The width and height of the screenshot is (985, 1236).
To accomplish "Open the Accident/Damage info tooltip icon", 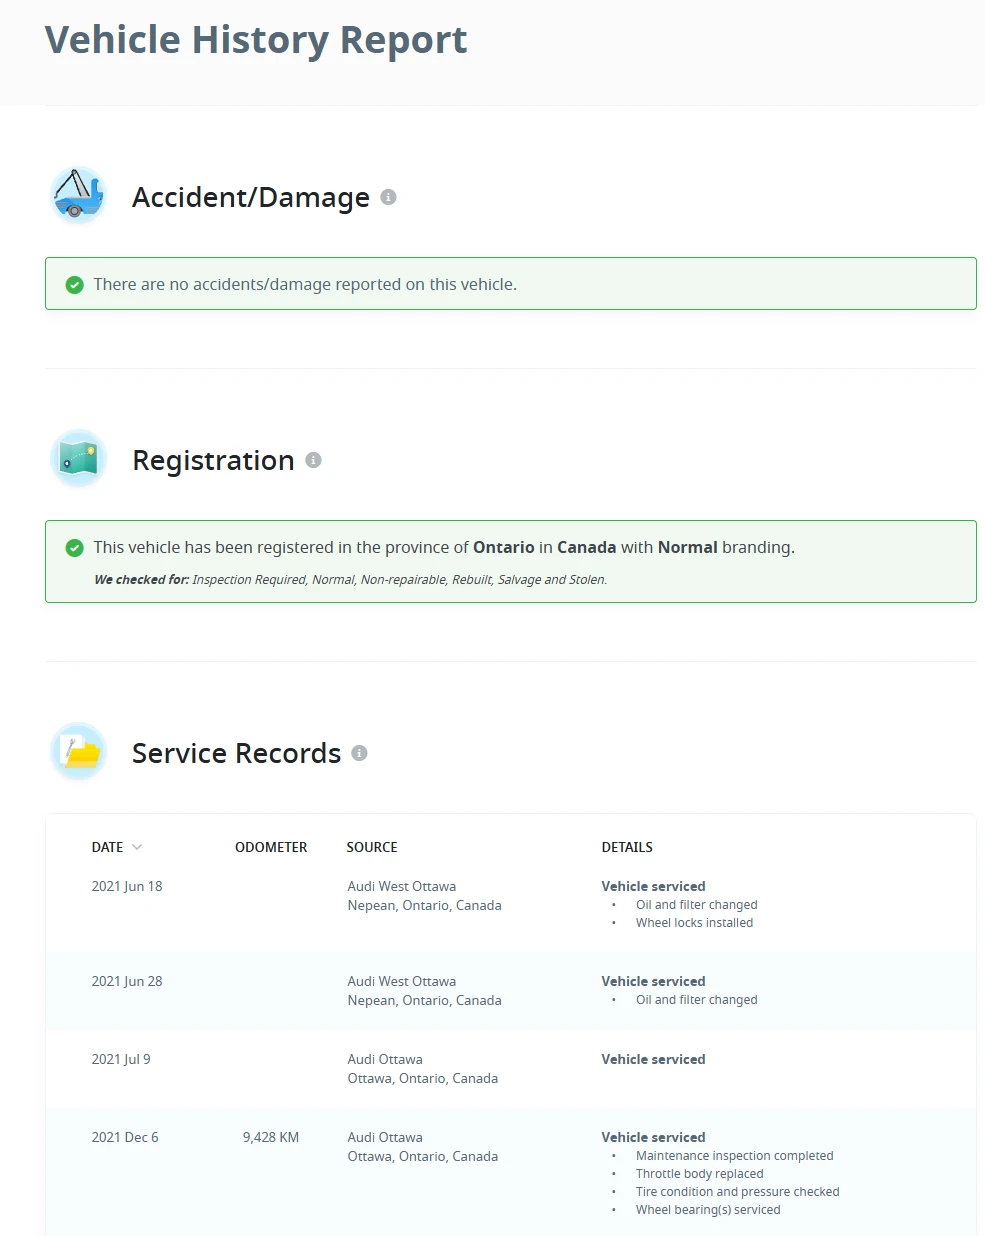I will point(389,197).
